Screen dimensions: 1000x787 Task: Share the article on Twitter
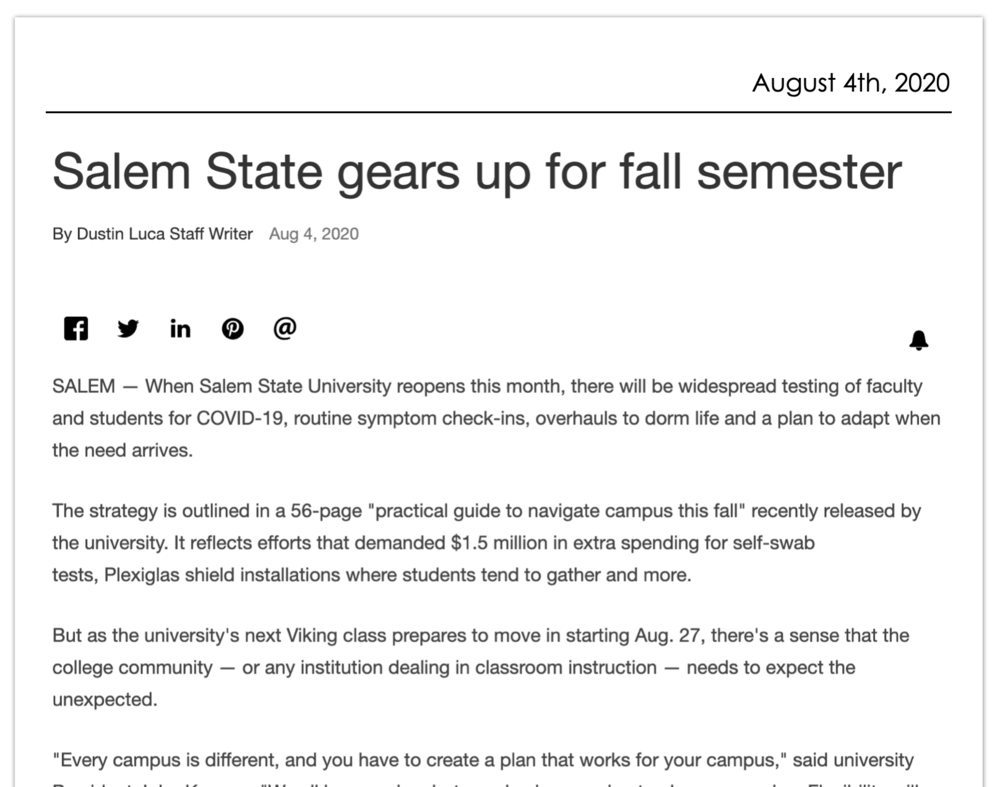[x=128, y=328]
